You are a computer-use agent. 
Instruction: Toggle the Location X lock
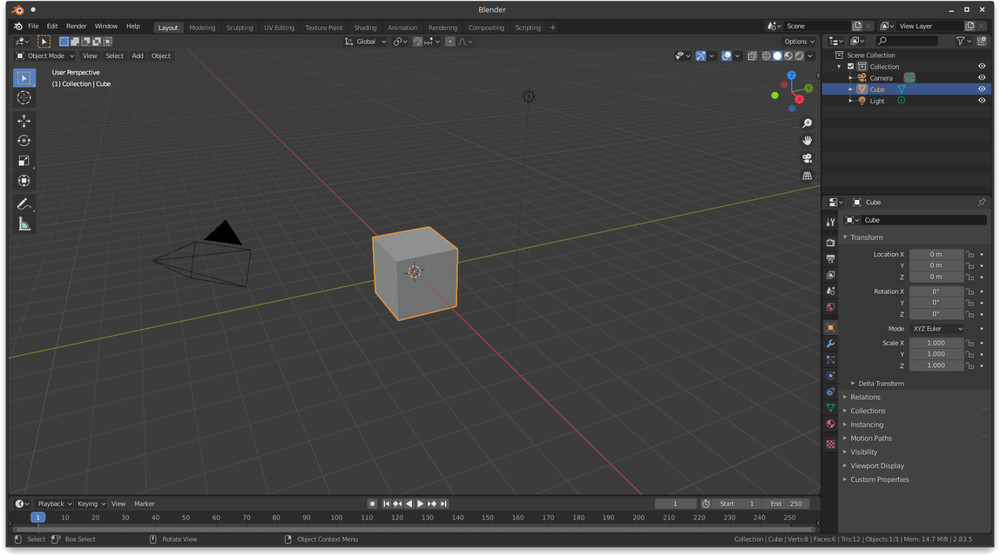point(970,255)
